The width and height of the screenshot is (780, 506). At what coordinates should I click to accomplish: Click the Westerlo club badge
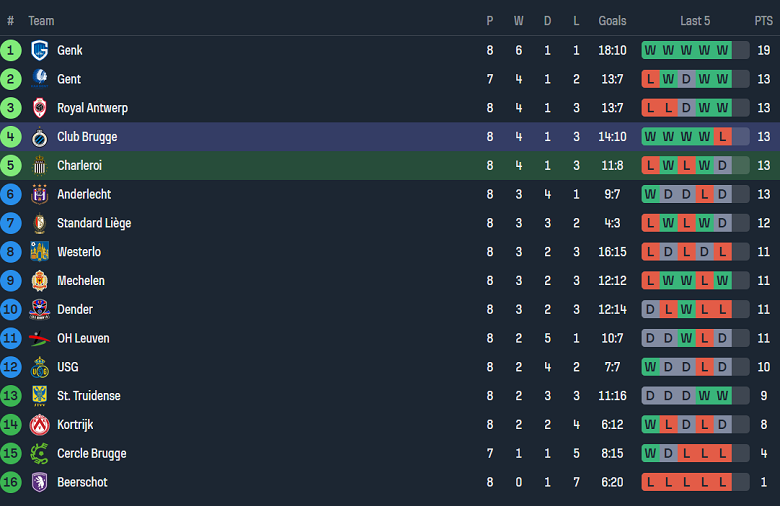[x=40, y=252]
